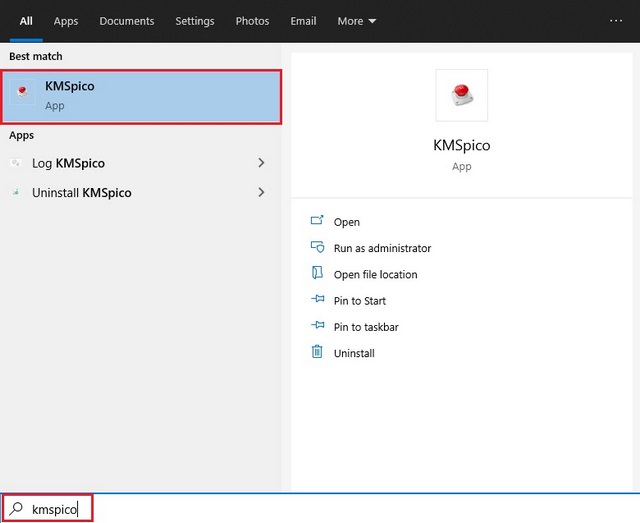This screenshot has height=523, width=640.
Task: Switch to the All tab
Action: click(x=26, y=21)
